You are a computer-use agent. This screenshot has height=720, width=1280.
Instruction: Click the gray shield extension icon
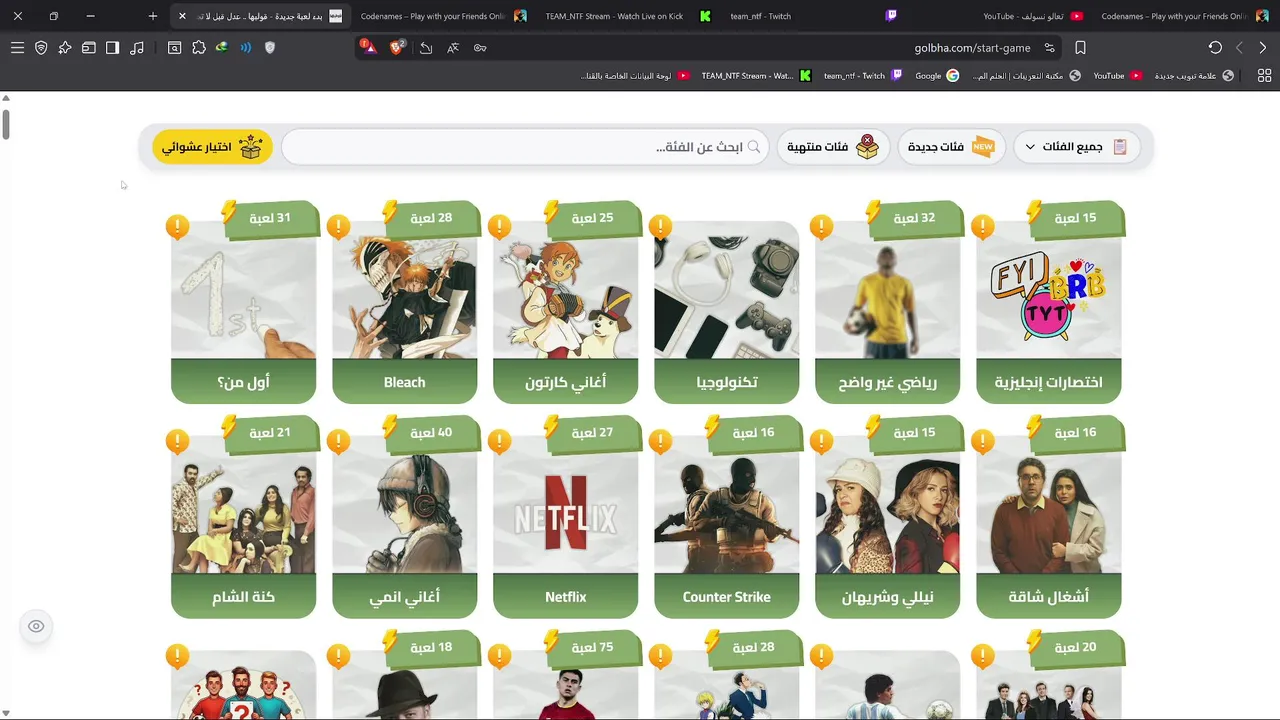(x=269, y=48)
